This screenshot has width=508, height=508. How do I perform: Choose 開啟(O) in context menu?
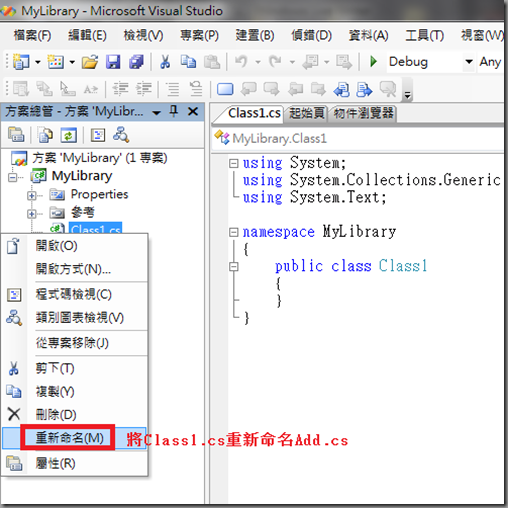(x=74, y=246)
